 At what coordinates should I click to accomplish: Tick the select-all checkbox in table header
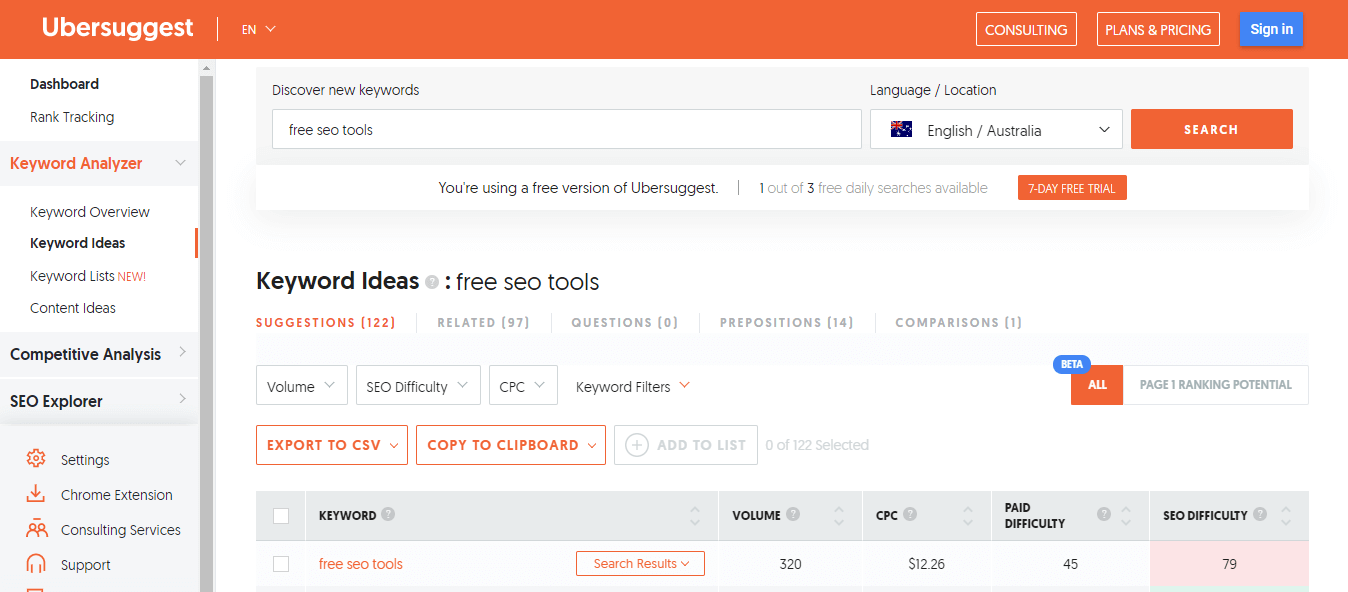pyautogui.click(x=281, y=516)
